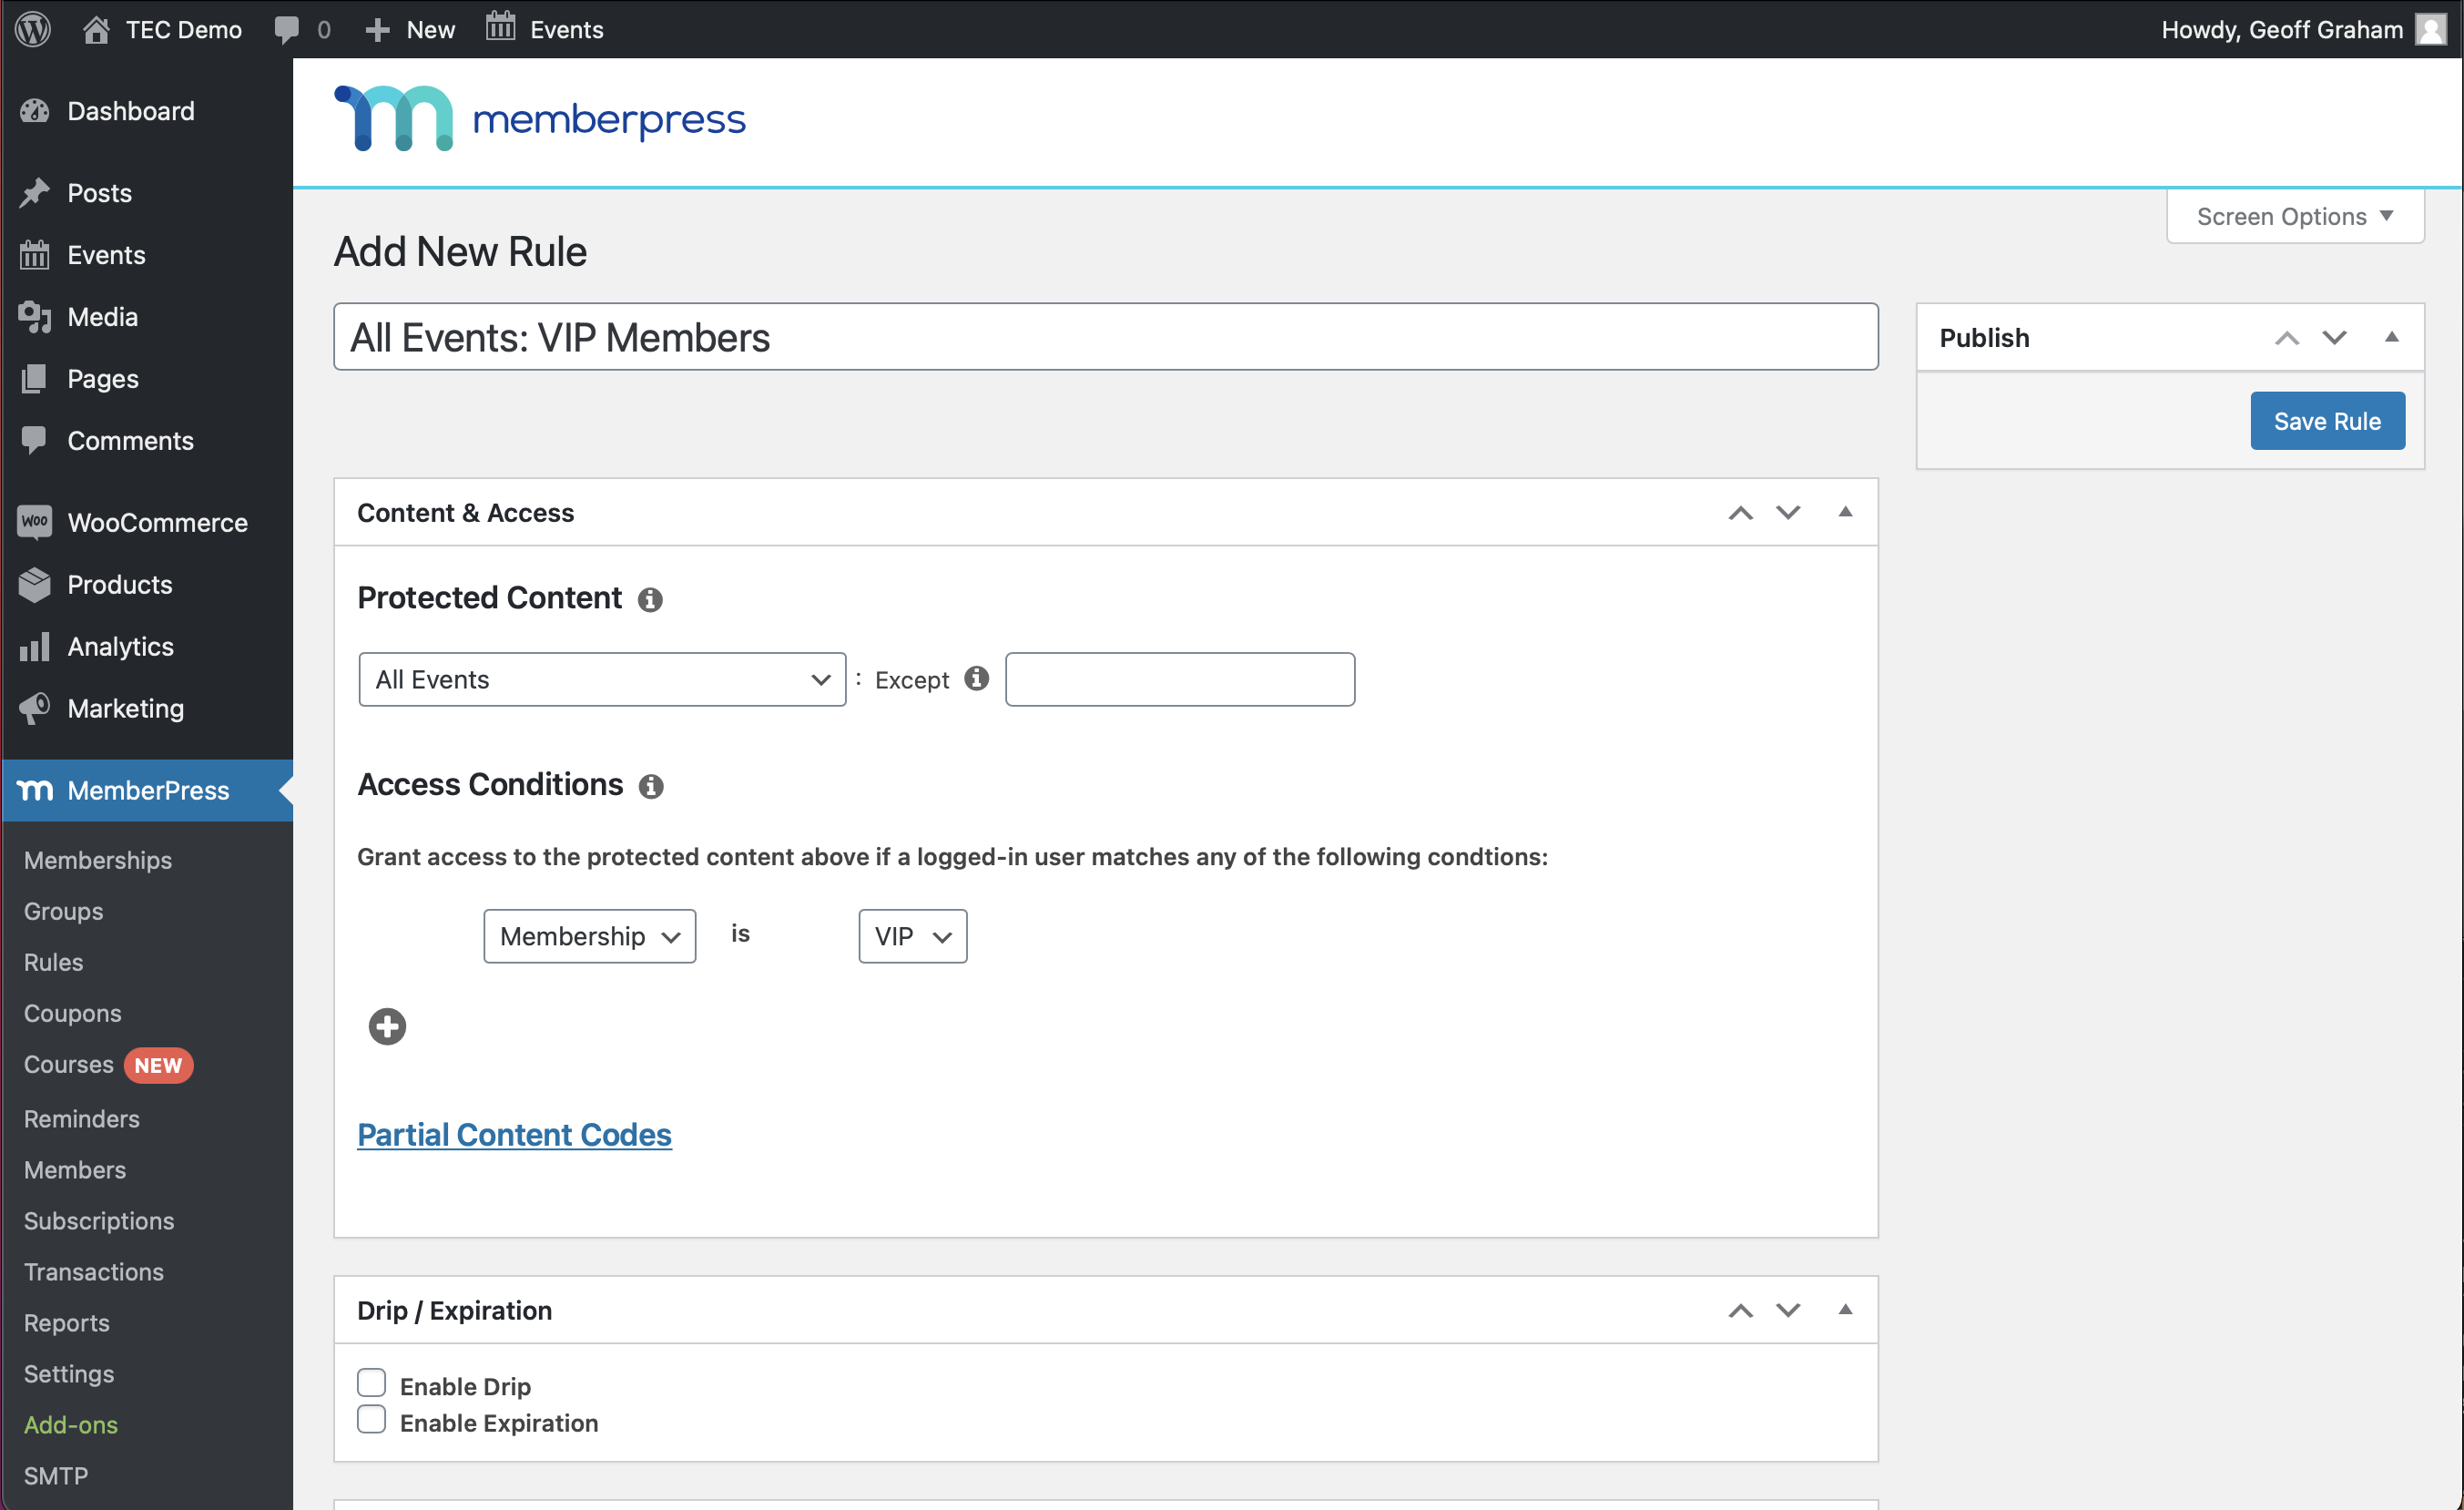Move Drip / Expiration box up
The height and width of the screenshot is (1510, 2464).
coord(1741,1311)
